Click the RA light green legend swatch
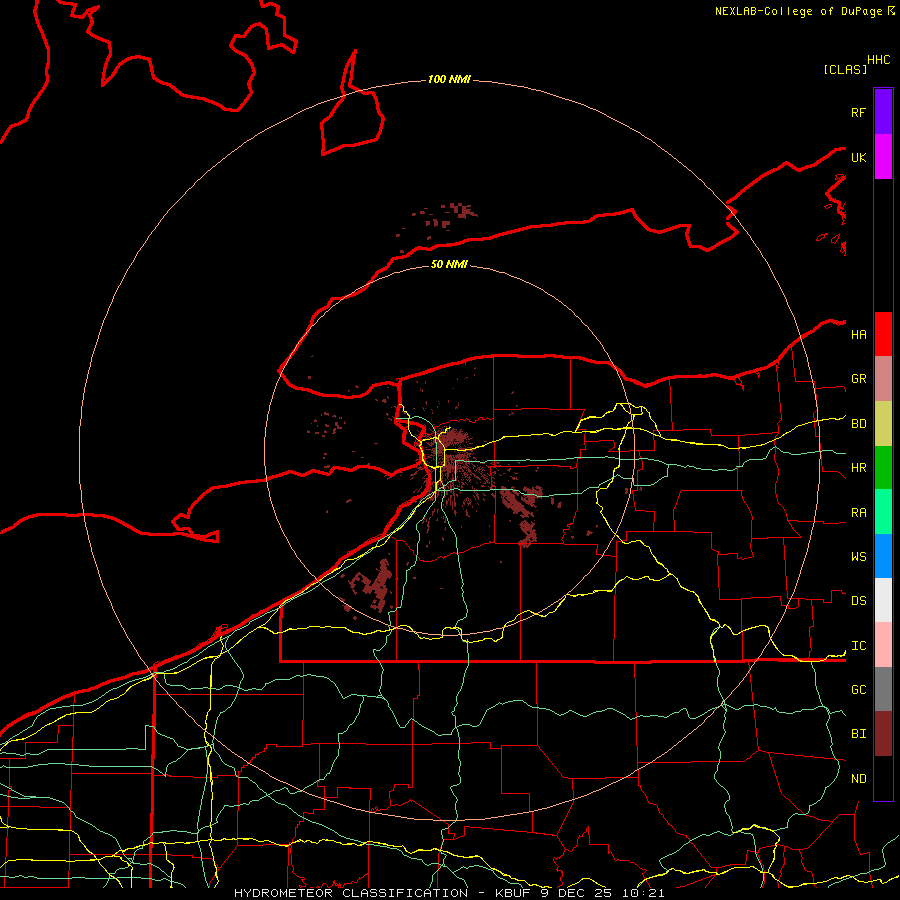This screenshot has height=900, width=900. 883,512
